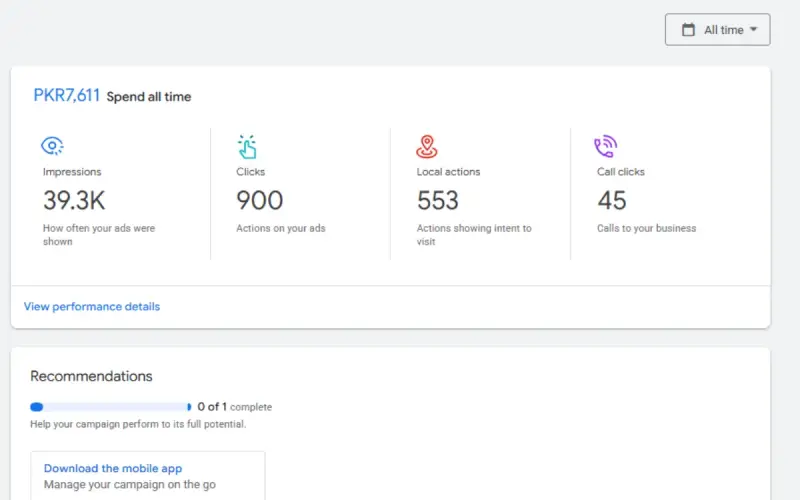Click the Impressions eye icon
This screenshot has height=500, width=800.
click(52, 146)
